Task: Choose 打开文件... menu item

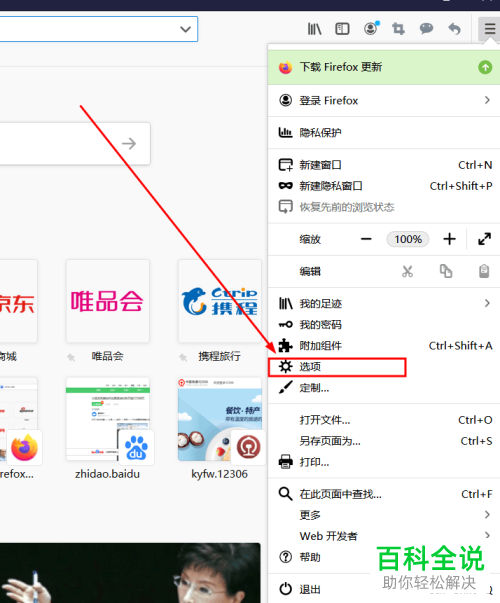Action: (x=384, y=420)
